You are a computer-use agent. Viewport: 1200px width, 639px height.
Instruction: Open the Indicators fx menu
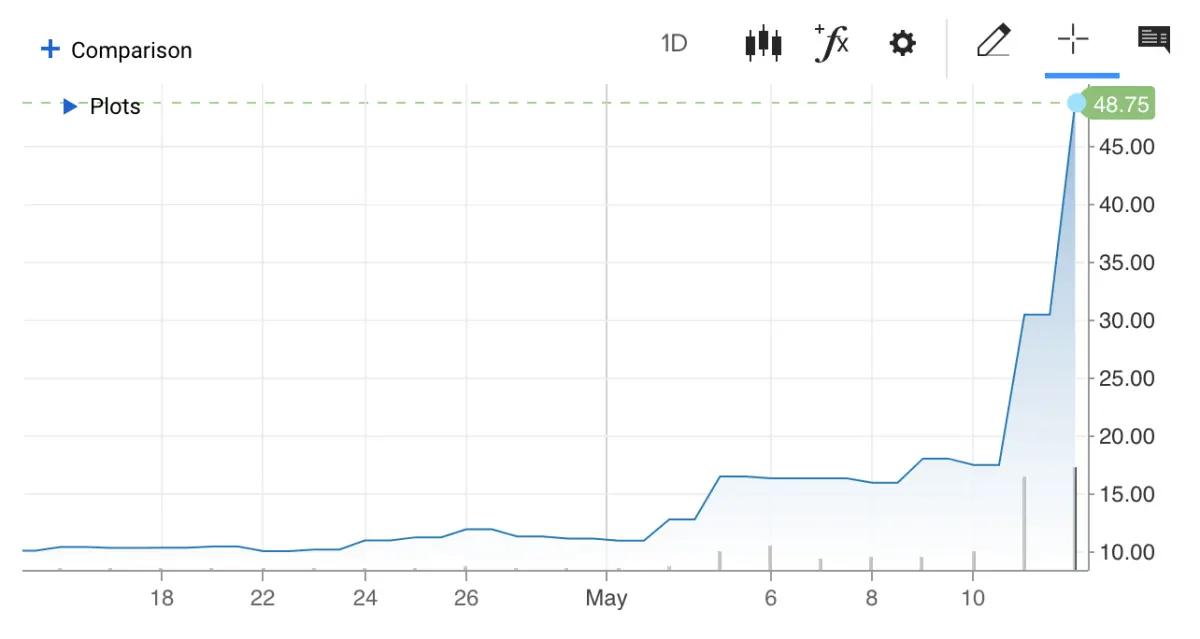832,43
